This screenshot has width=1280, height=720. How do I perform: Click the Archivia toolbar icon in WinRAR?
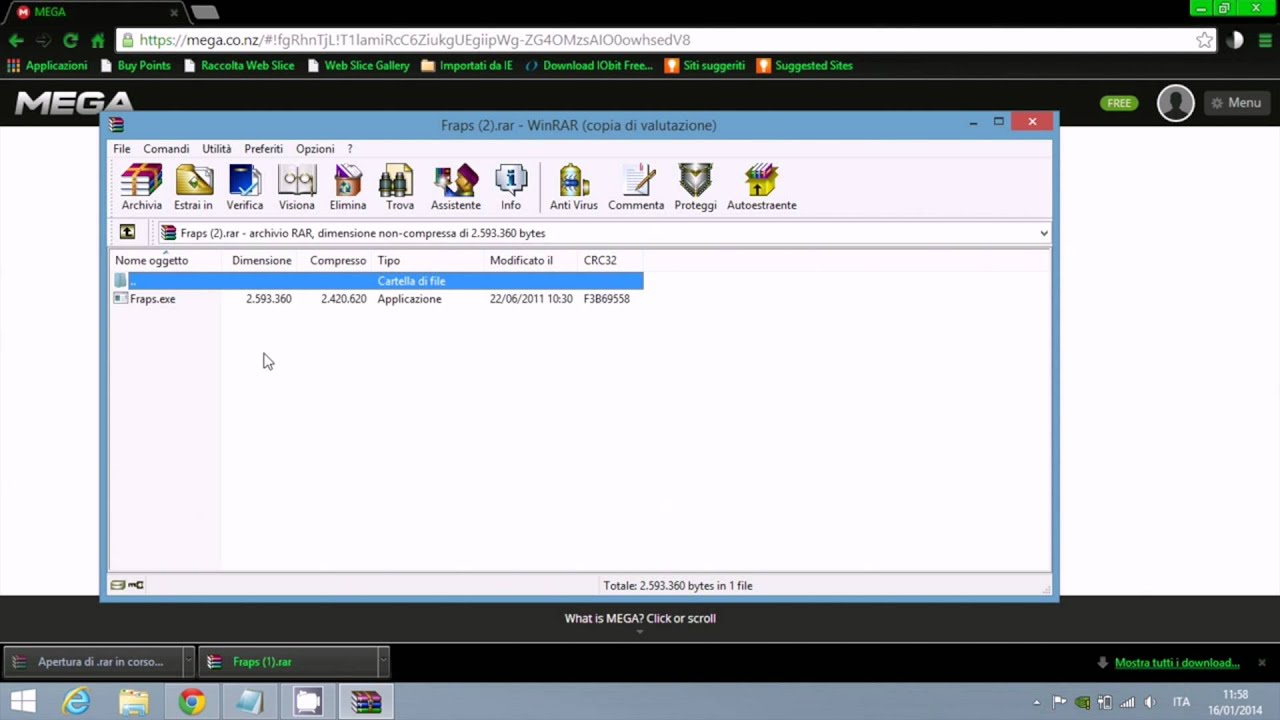(141, 188)
